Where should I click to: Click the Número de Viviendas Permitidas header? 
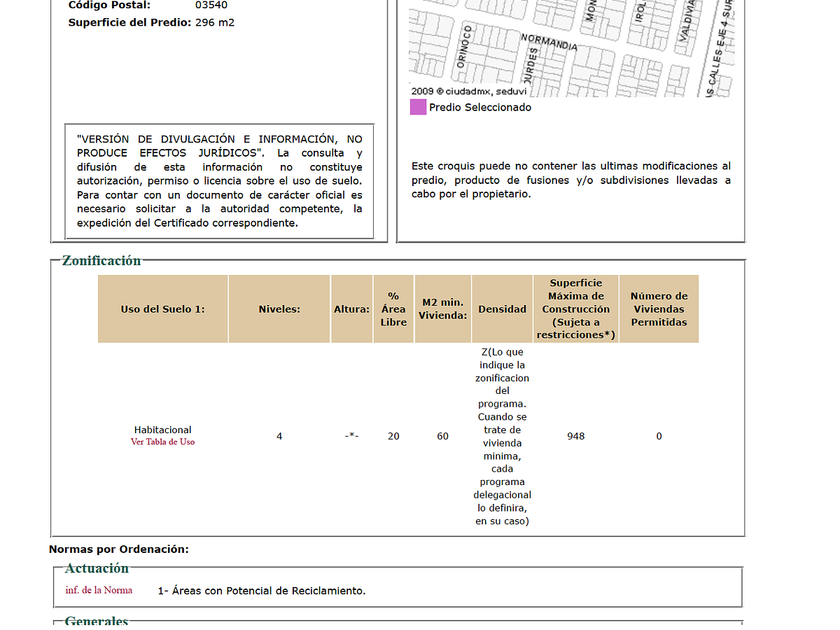pyautogui.click(x=659, y=309)
